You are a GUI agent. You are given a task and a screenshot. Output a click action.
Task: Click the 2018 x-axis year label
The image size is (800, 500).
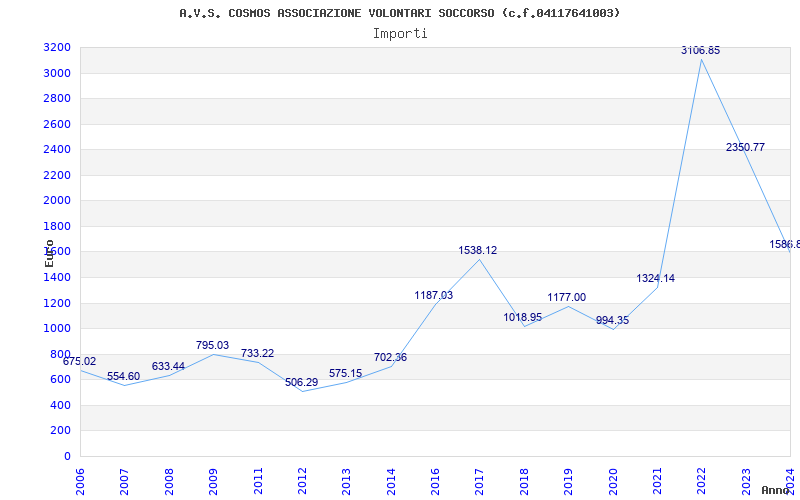(524, 481)
